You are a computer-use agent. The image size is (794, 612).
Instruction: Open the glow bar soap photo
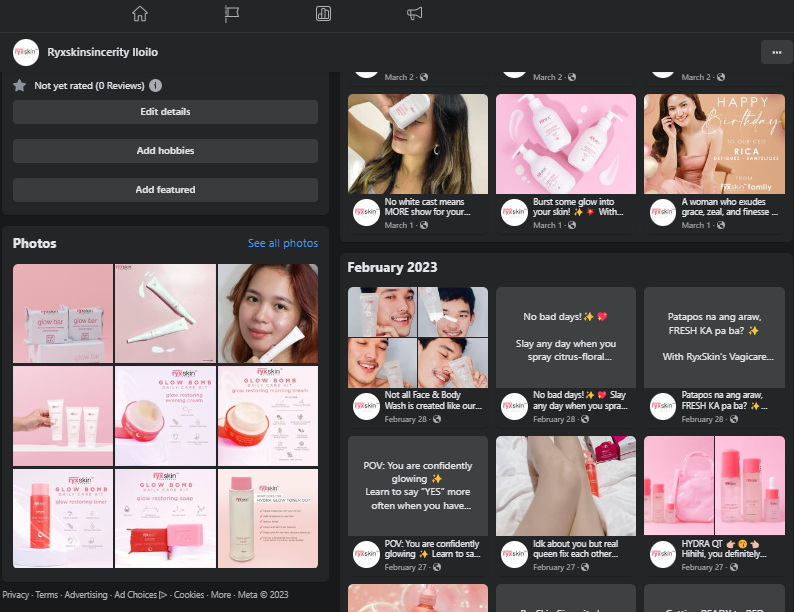coord(63,313)
